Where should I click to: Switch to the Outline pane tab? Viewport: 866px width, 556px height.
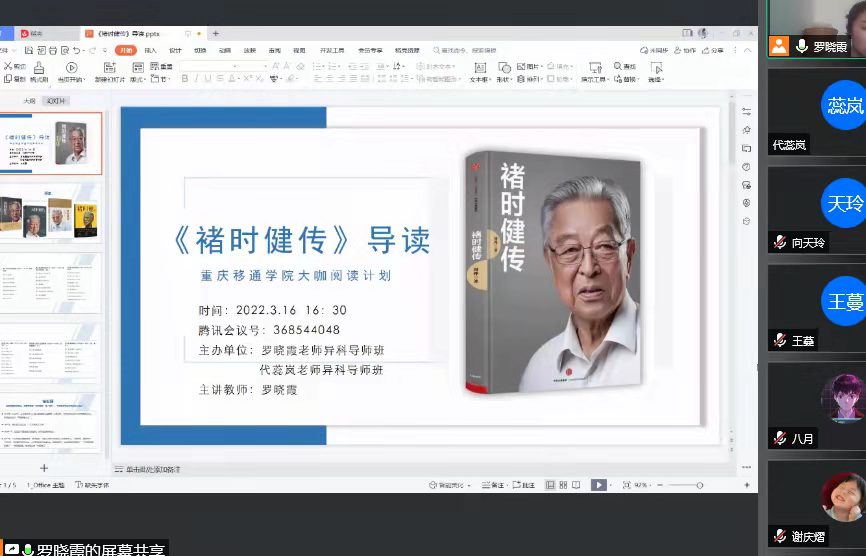(x=31, y=101)
